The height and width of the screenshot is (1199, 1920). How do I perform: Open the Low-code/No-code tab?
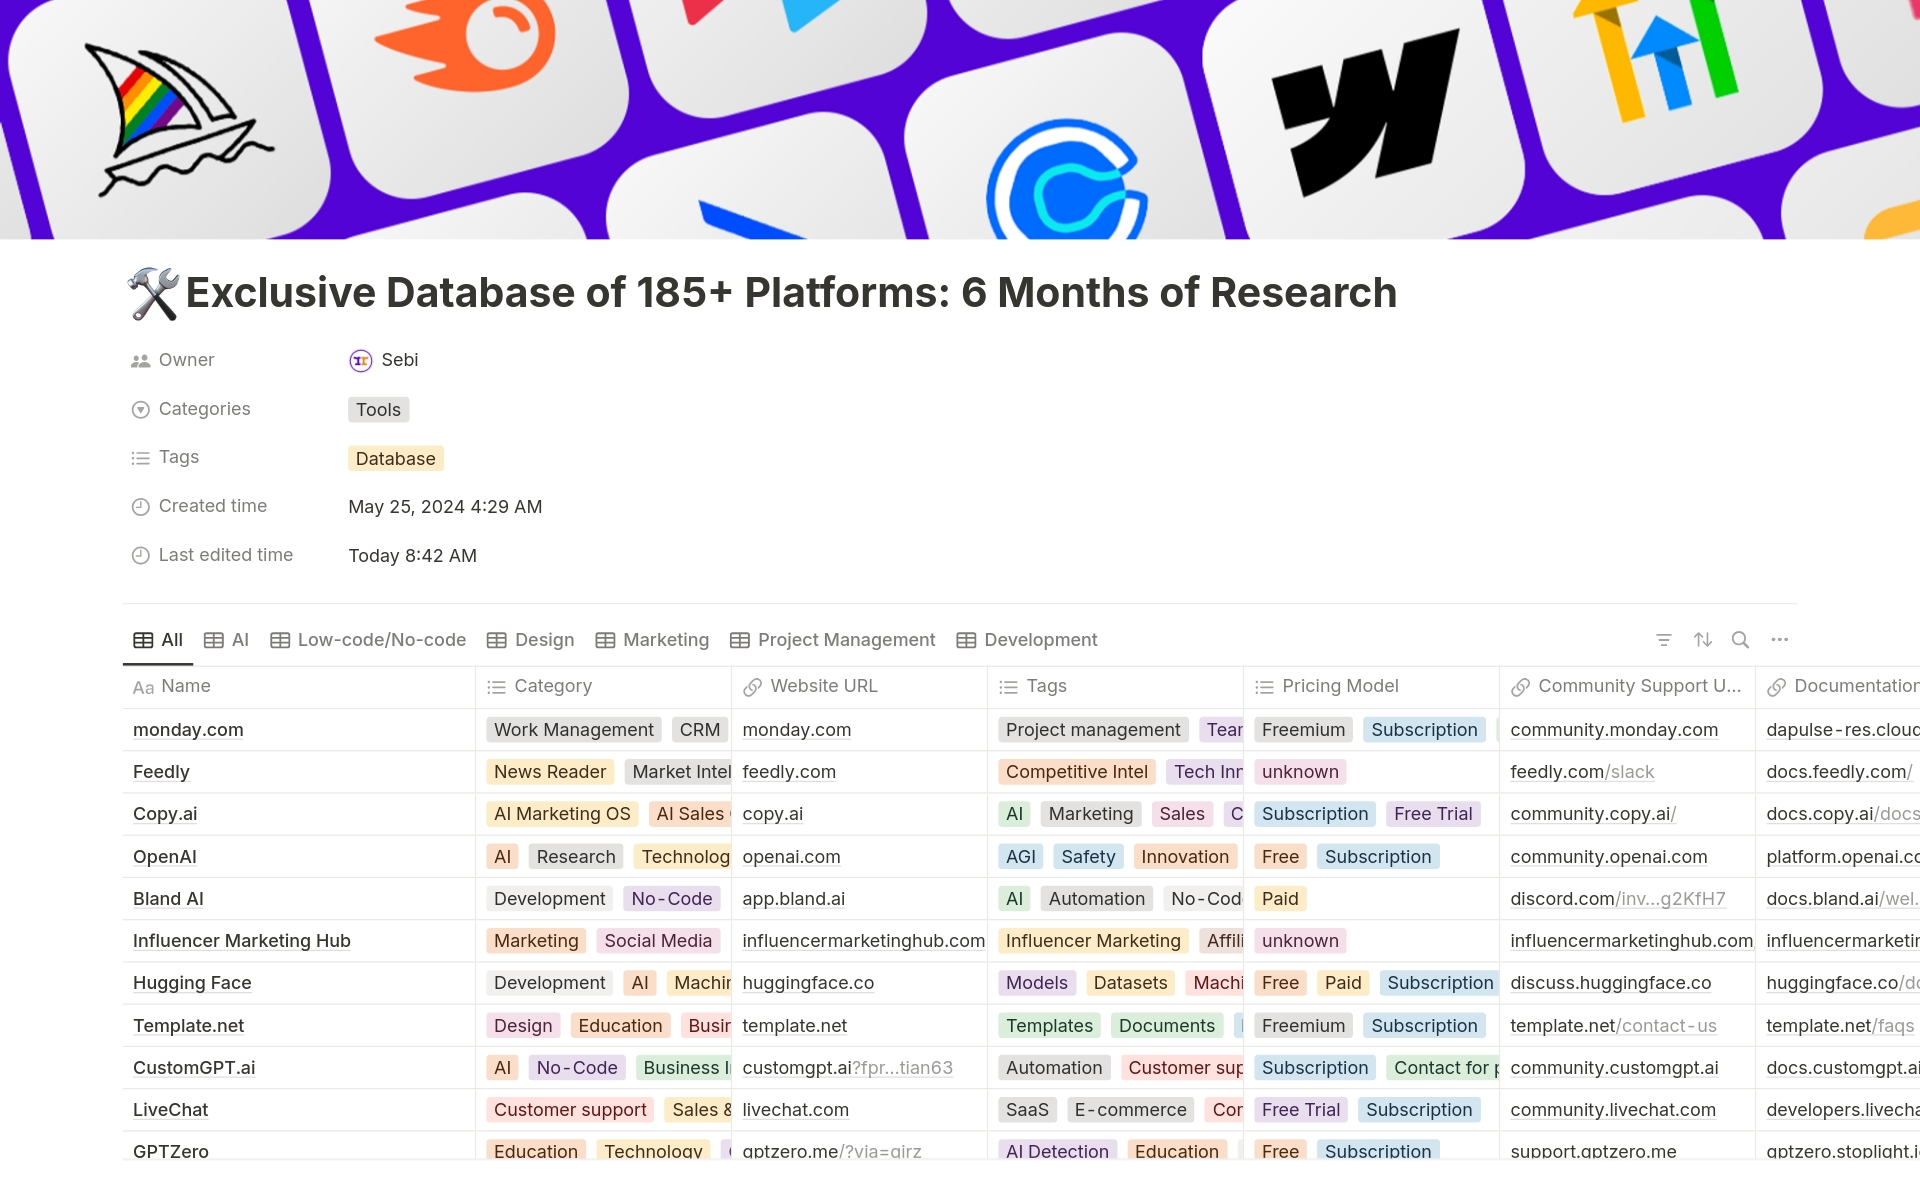[x=369, y=640]
